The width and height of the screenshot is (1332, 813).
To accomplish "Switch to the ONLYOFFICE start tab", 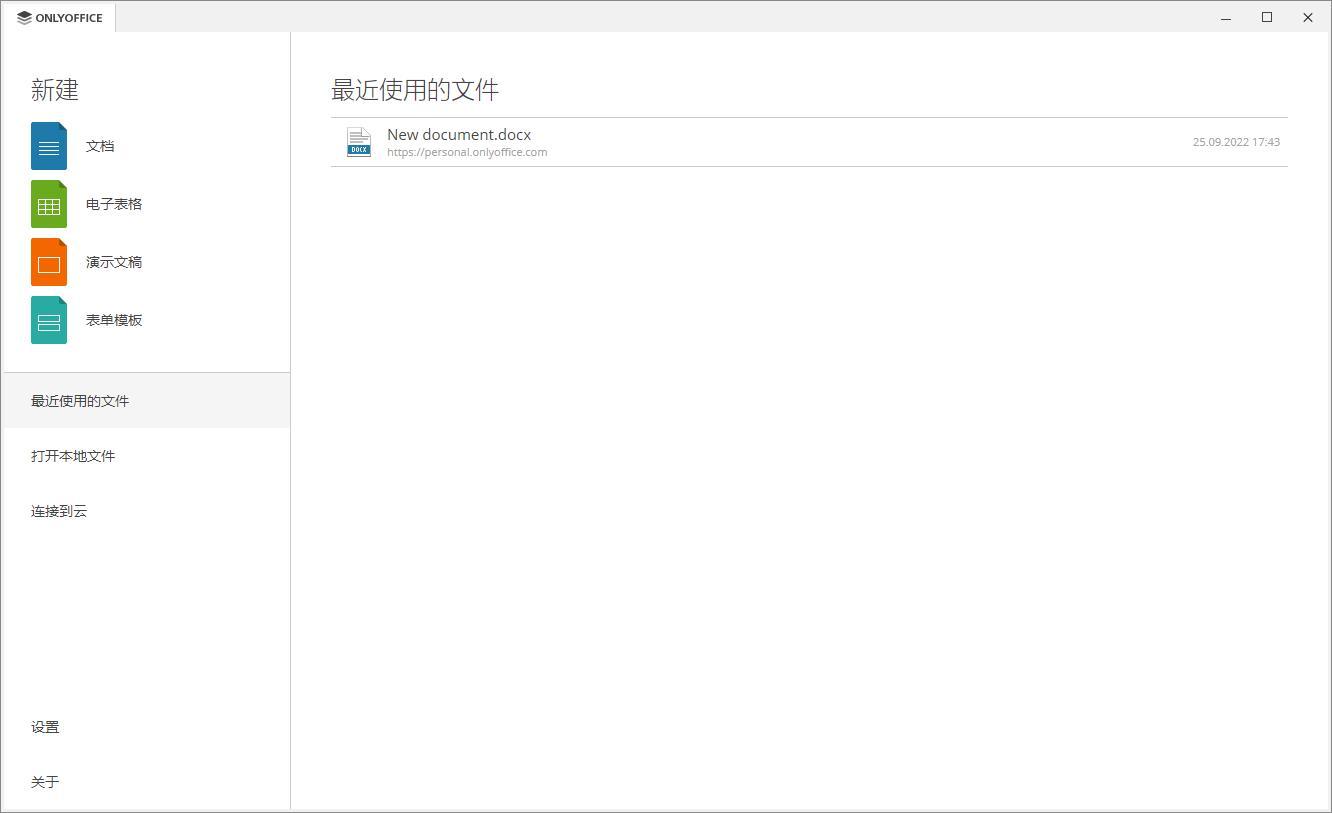I will pos(58,16).
